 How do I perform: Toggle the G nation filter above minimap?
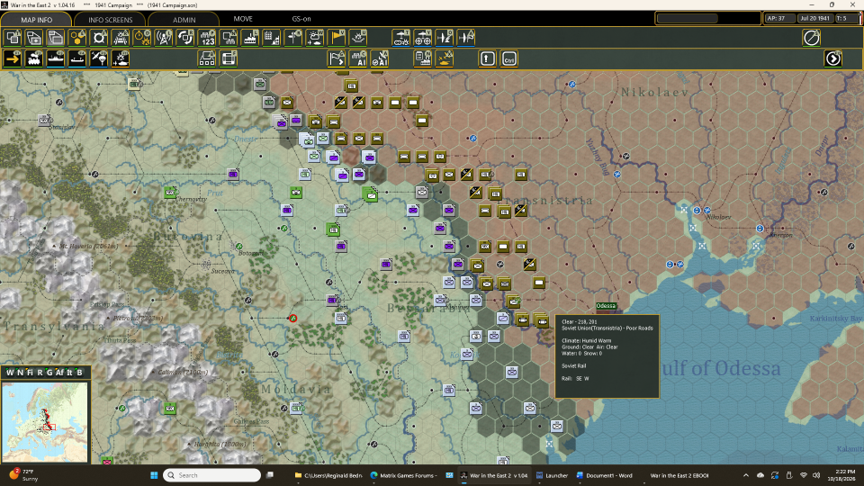point(49,372)
